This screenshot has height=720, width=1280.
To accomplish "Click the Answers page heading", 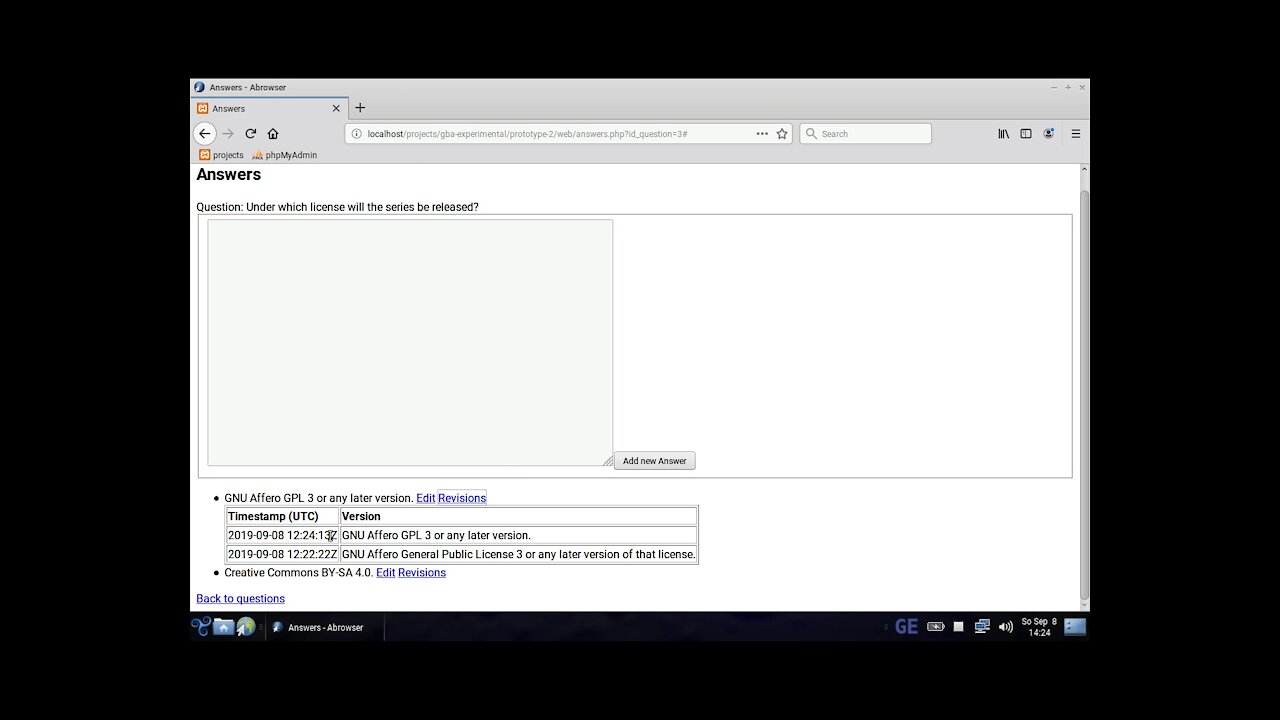I will point(228,174).
